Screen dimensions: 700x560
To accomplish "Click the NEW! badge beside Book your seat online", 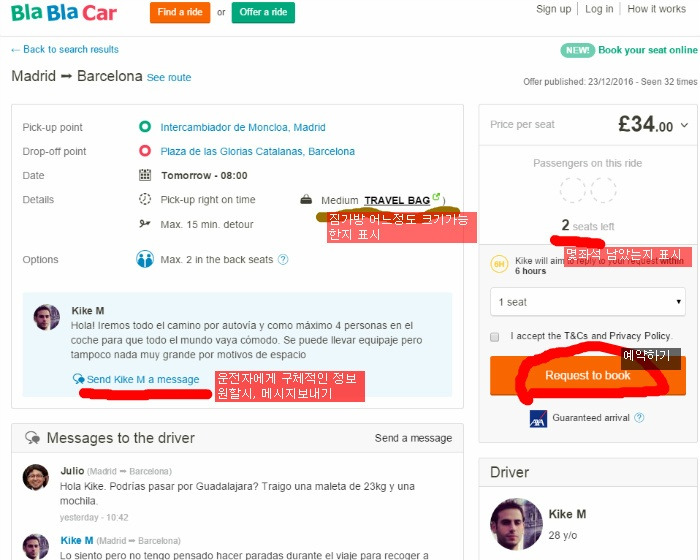I will pyautogui.click(x=578, y=50).
